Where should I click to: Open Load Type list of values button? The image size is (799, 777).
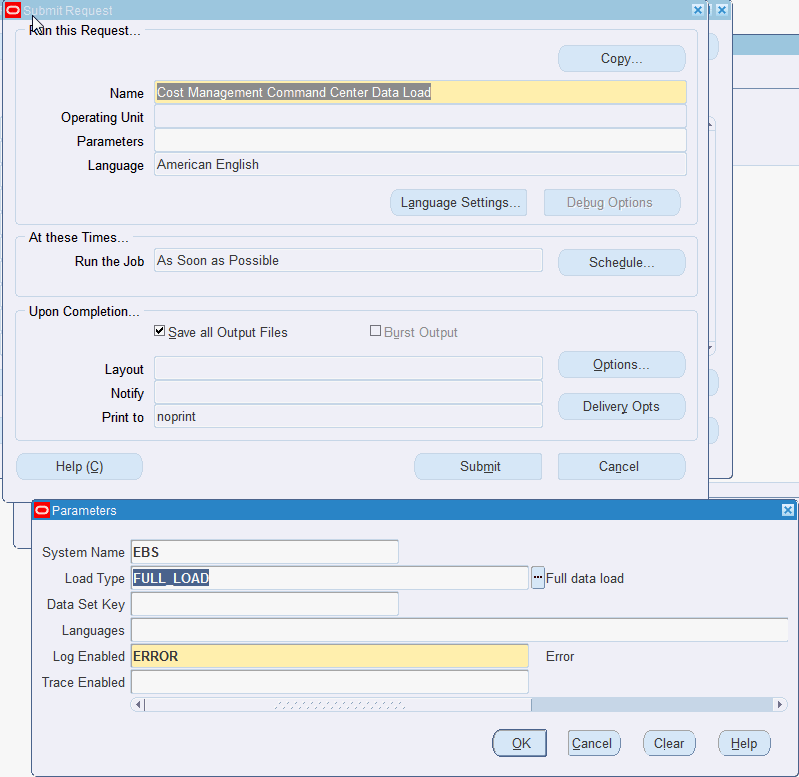tap(538, 578)
